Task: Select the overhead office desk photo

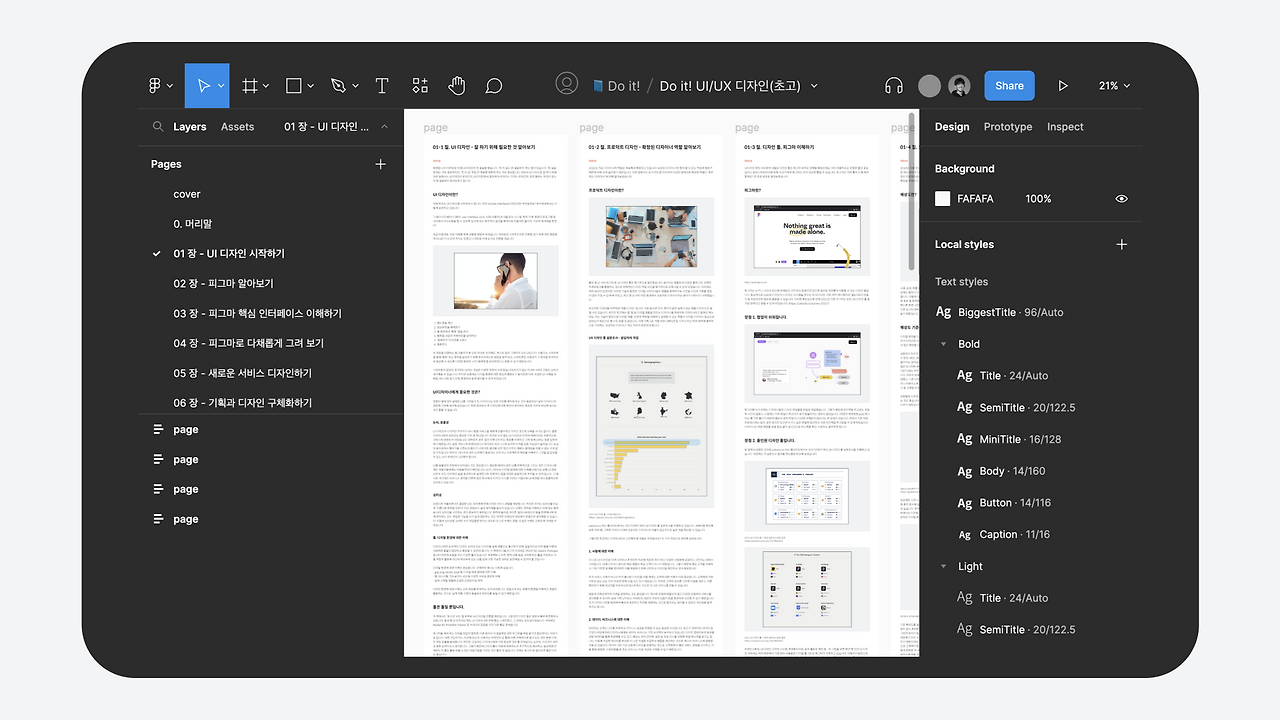Action: click(651, 236)
